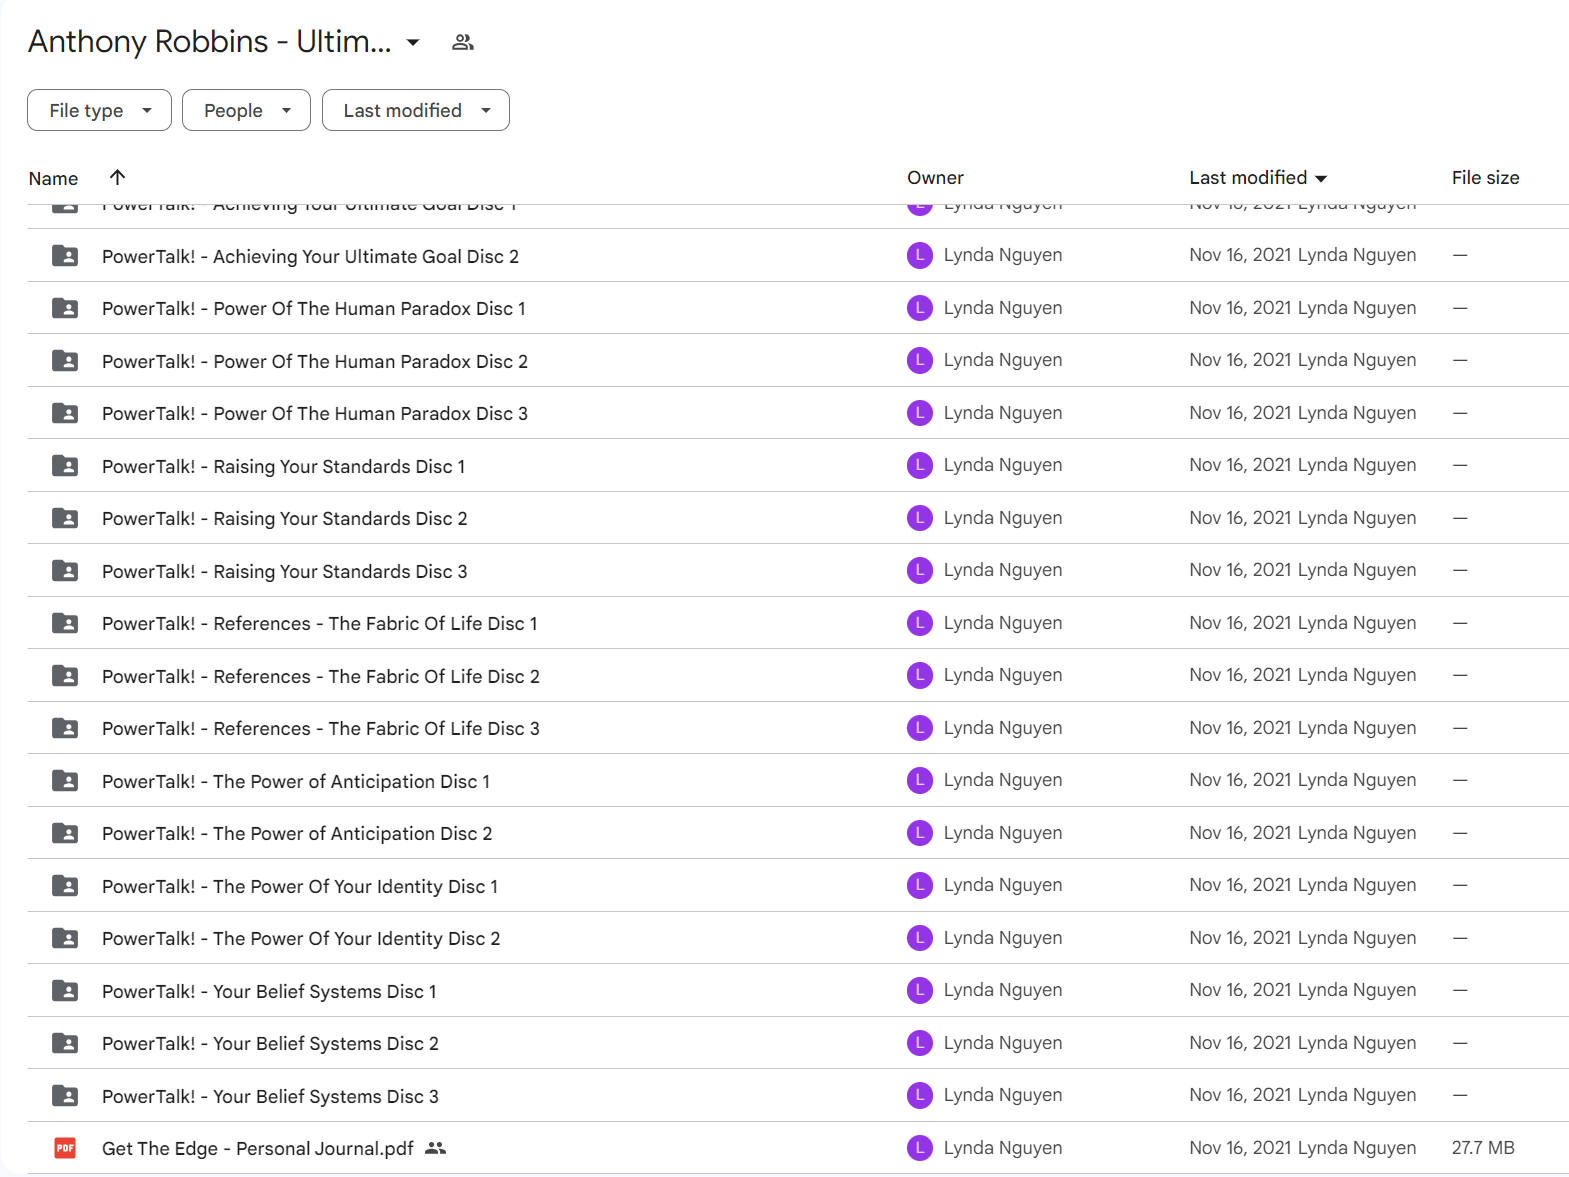This screenshot has width=1569, height=1177.
Task: Select 'PowerTalk! - Achieving Your Ultimate Goal Disc 2'
Action: click(x=310, y=256)
